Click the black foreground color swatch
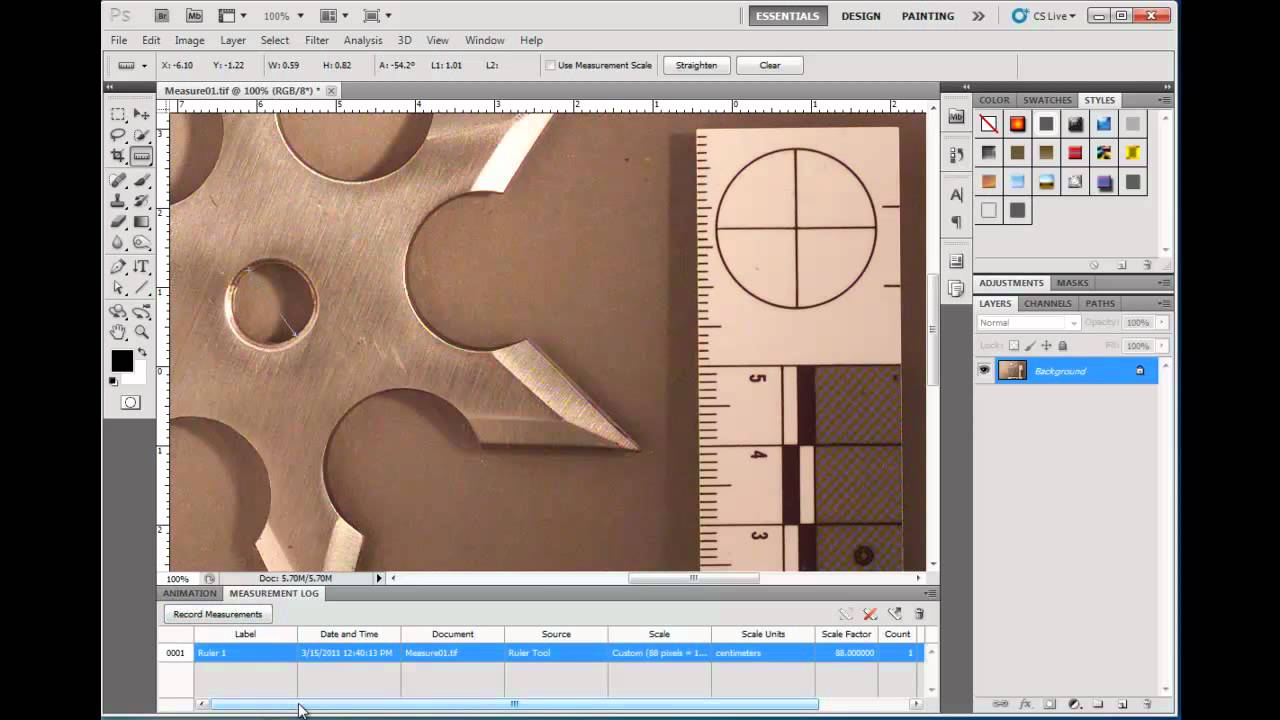1280x720 pixels. click(x=122, y=361)
